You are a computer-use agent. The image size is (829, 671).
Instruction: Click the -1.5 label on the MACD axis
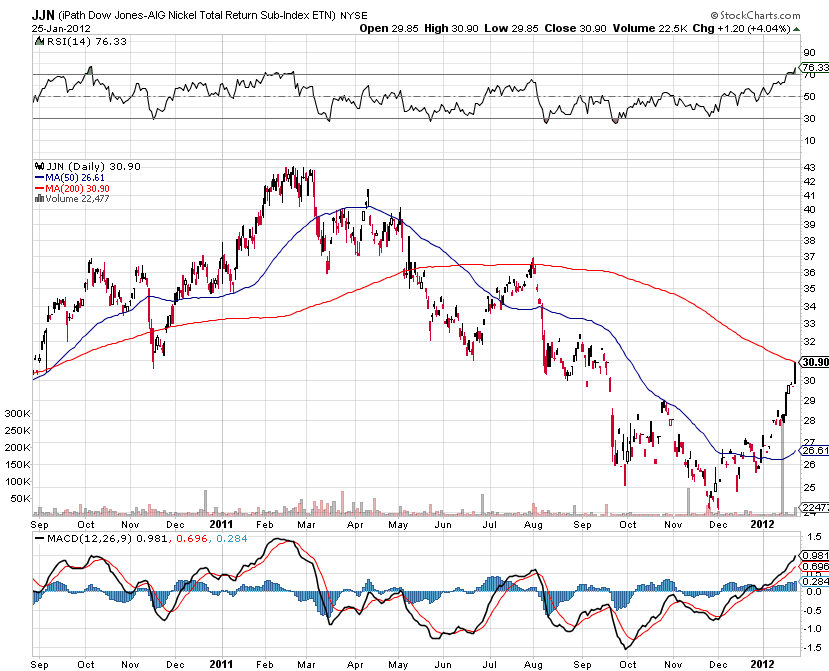tap(812, 647)
